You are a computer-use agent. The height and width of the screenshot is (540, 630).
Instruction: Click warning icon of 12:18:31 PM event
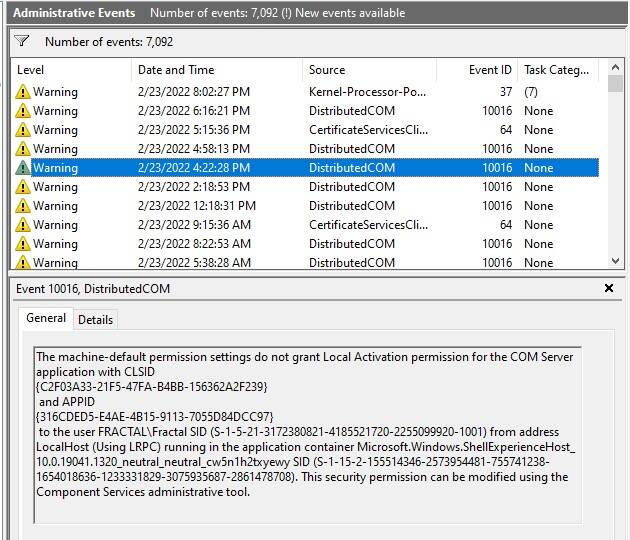point(23,206)
